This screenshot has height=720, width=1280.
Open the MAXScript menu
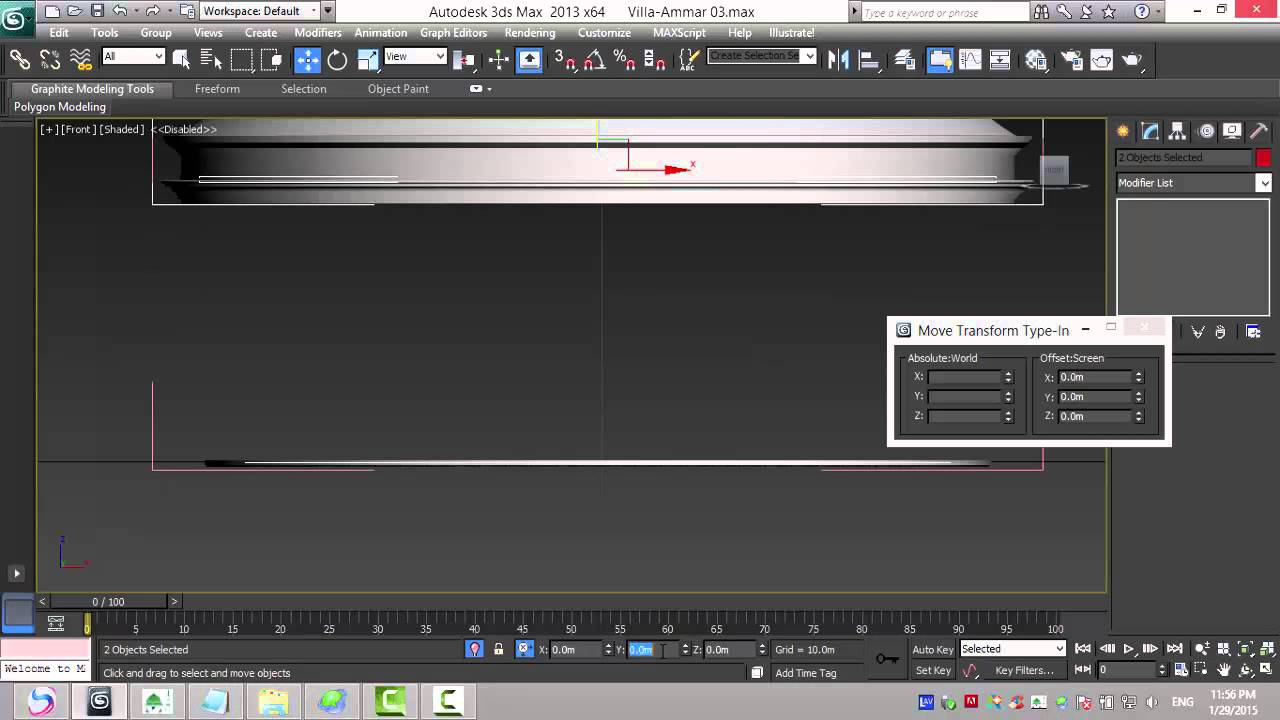click(x=679, y=32)
